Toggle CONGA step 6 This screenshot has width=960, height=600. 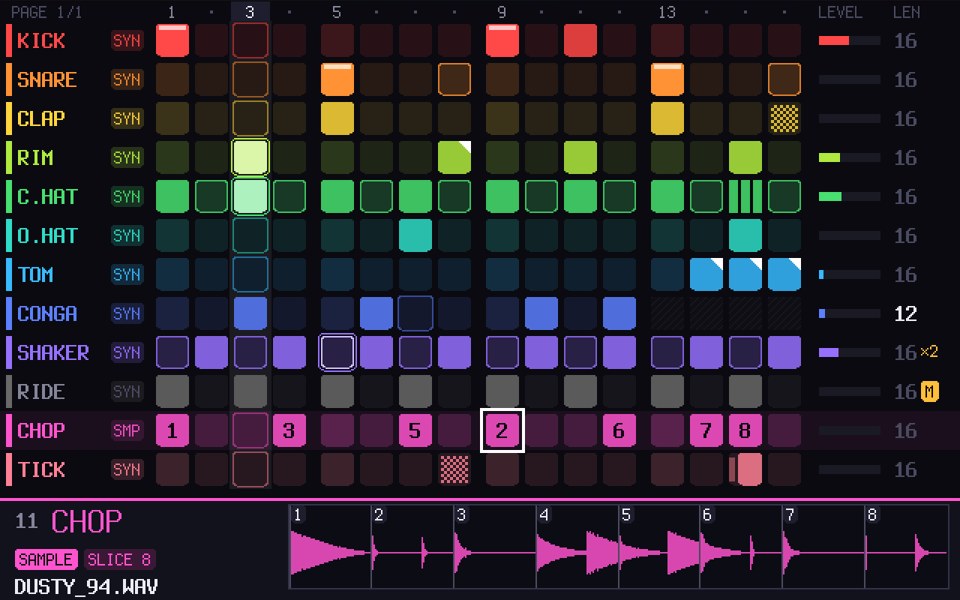click(377, 313)
